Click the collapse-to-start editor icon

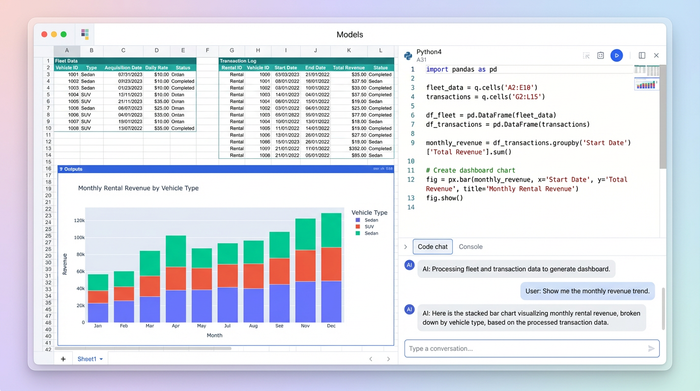587,55
